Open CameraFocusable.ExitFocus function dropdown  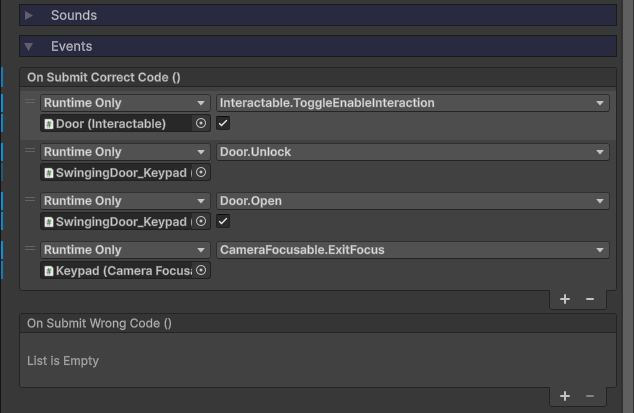[412, 250]
